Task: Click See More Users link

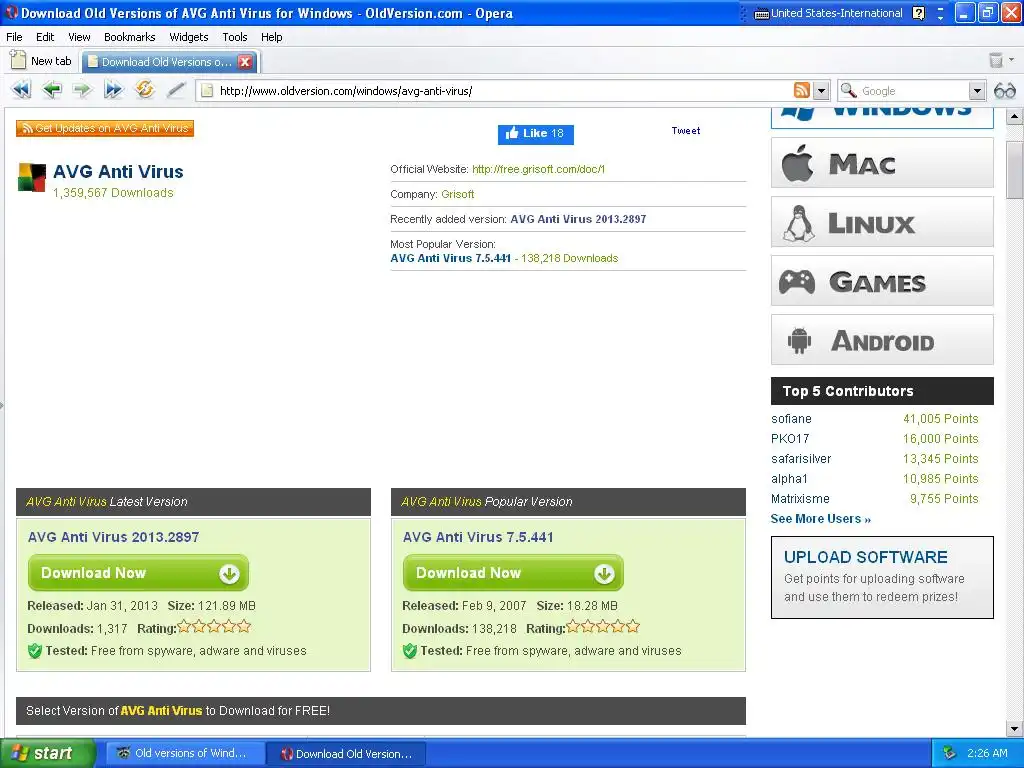Action: pyautogui.click(x=820, y=519)
